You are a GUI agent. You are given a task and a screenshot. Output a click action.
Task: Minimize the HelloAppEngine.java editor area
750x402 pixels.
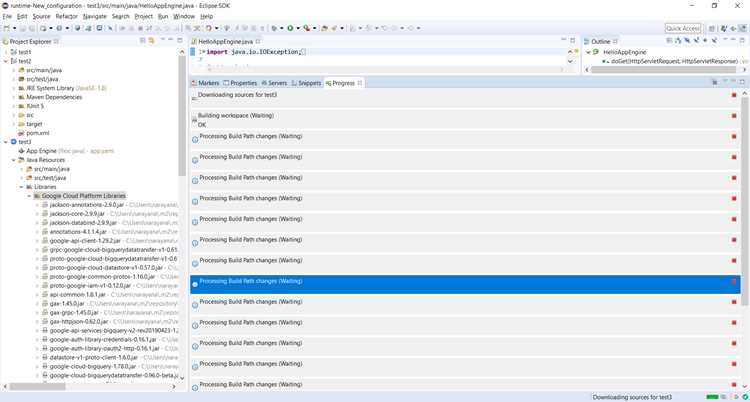click(x=563, y=41)
